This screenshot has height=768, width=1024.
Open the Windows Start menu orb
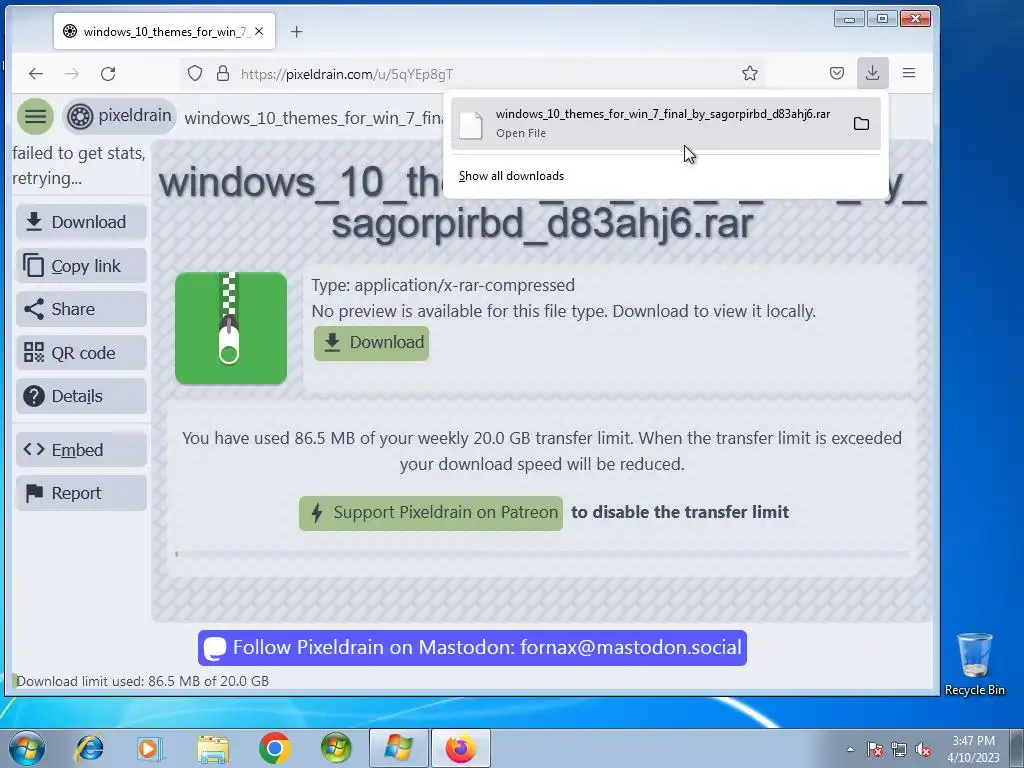coord(27,748)
